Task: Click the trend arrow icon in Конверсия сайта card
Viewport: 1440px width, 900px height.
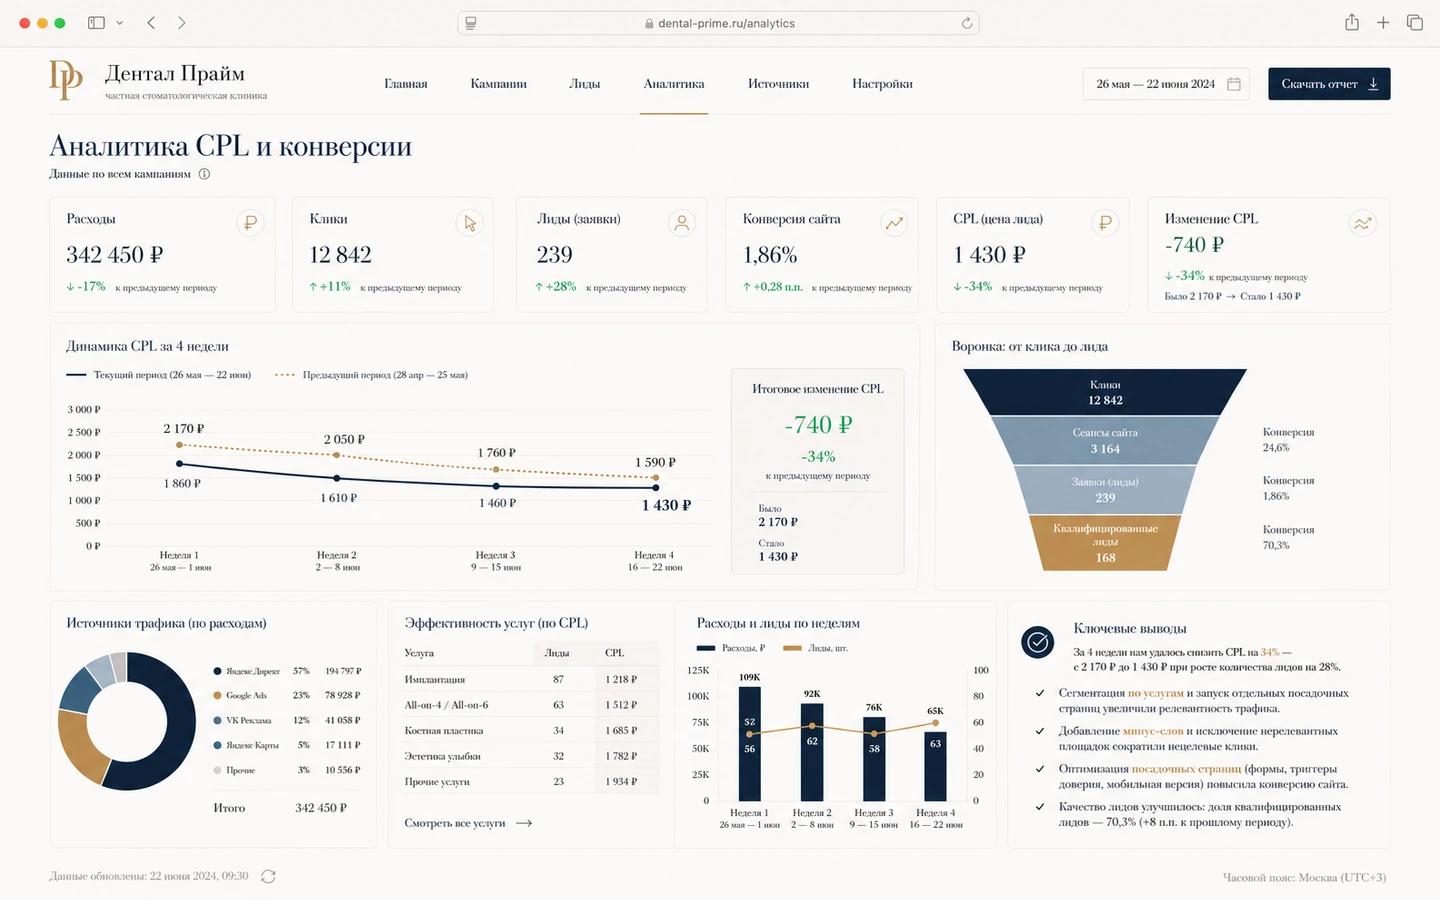Action: (x=894, y=223)
